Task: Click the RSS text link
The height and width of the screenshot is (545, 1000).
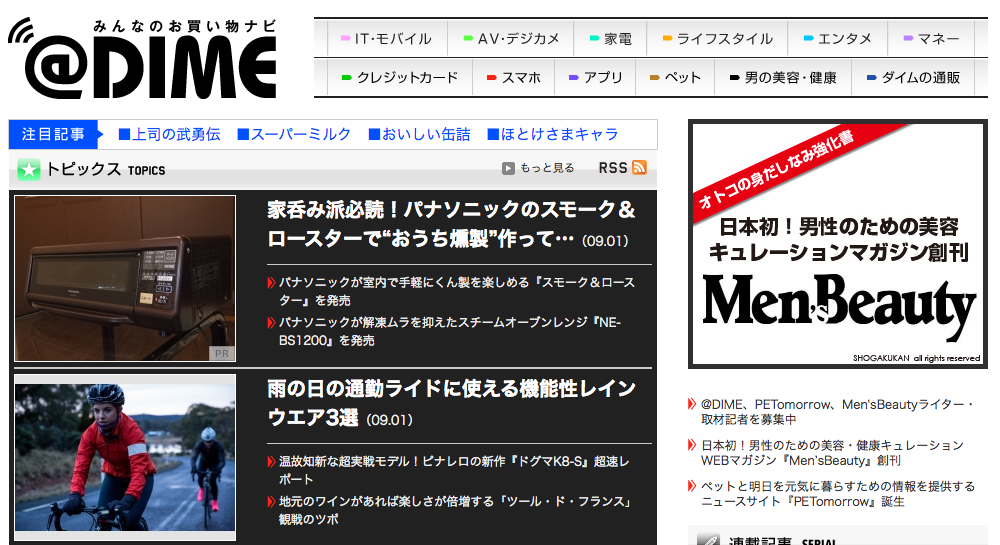Action: (613, 168)
